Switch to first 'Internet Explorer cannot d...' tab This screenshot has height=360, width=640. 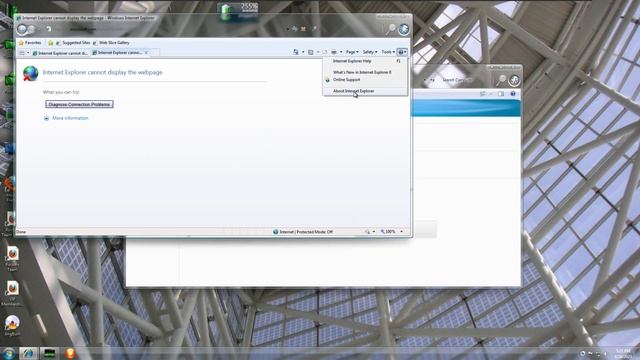(x=60, y=53)
